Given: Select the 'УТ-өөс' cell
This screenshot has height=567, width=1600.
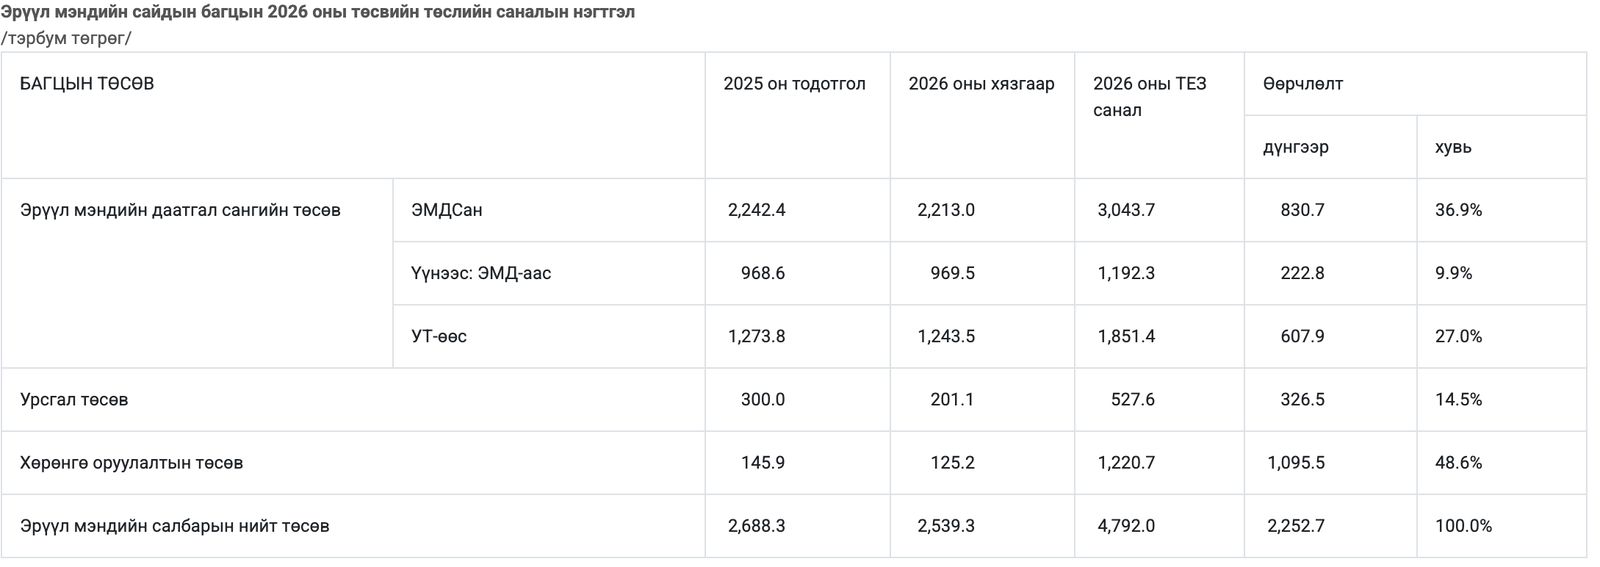Looking at the screenshot, I should pos(438,336).
